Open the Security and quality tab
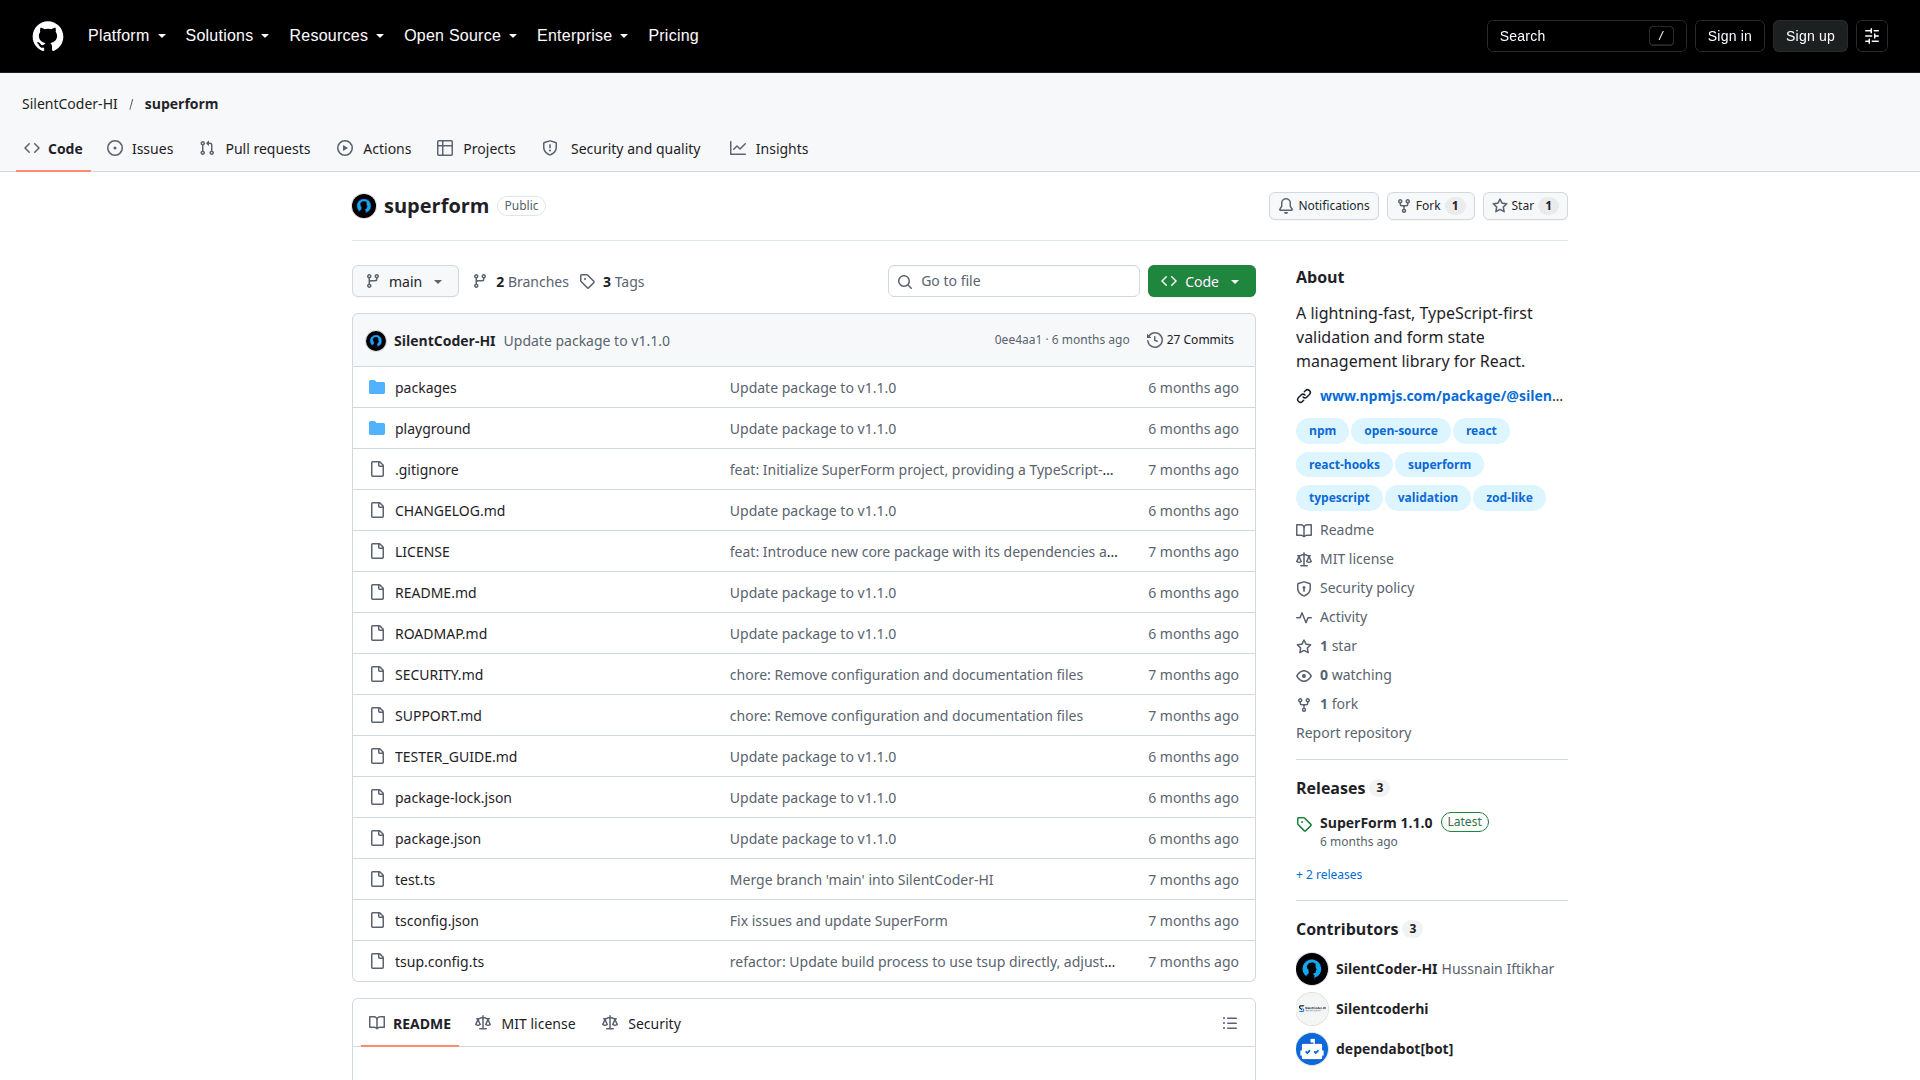Image resolution: width=1920 pixels, height=1080 pixels. (x=621, y=149)
